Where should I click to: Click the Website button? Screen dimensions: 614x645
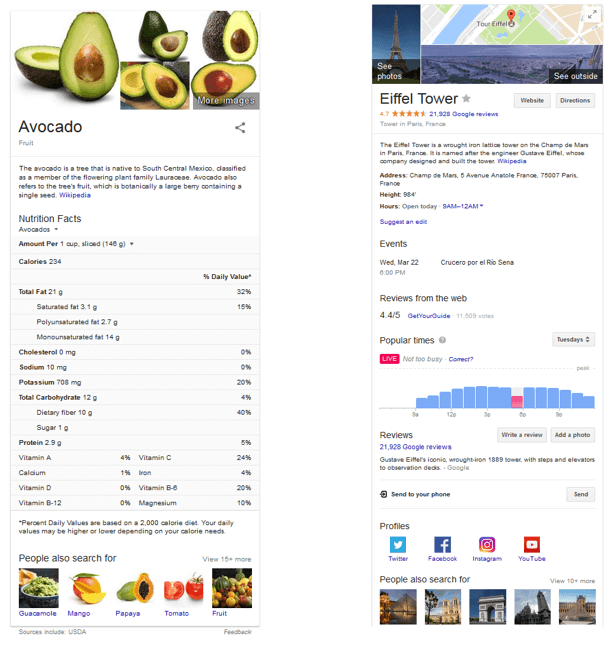(532, 101)
